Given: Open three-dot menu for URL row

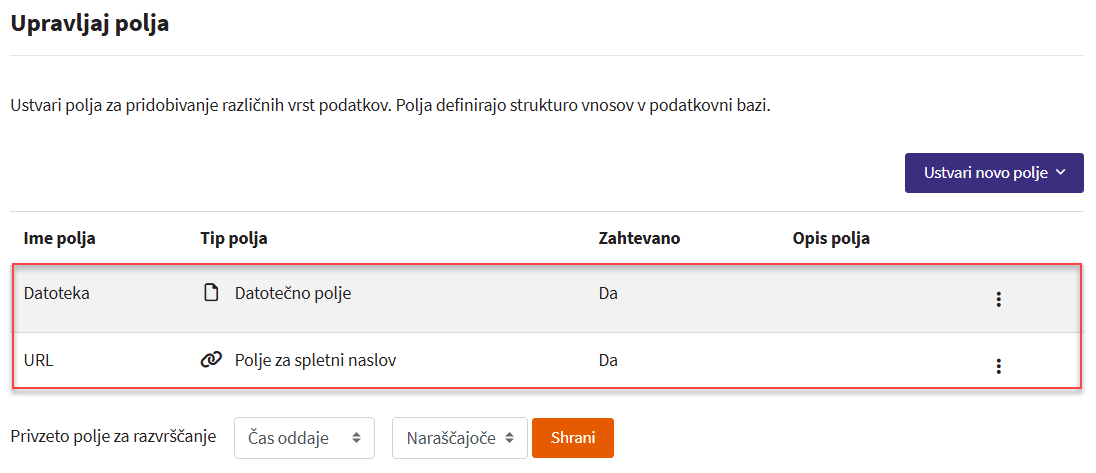Looking at the screenshot, I should point(998,366).
